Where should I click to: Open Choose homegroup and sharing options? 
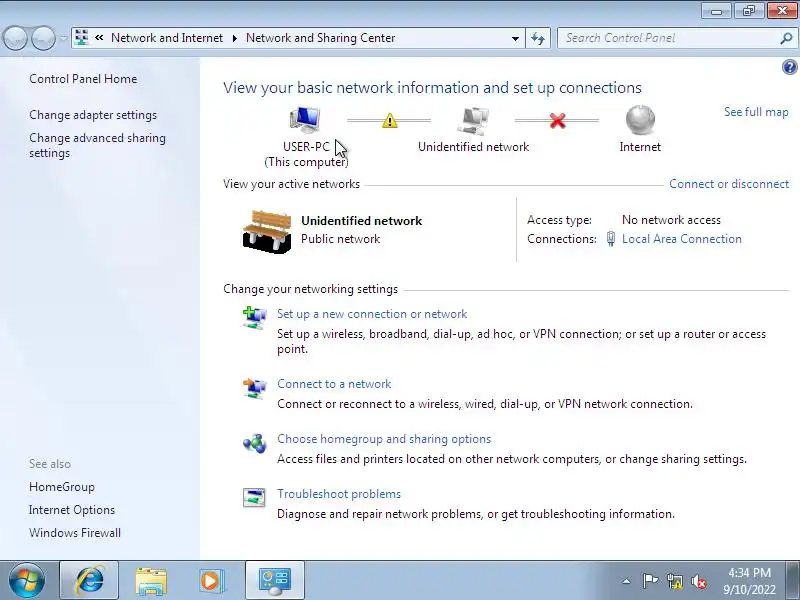pyautogui.click(x=384, y=439)
